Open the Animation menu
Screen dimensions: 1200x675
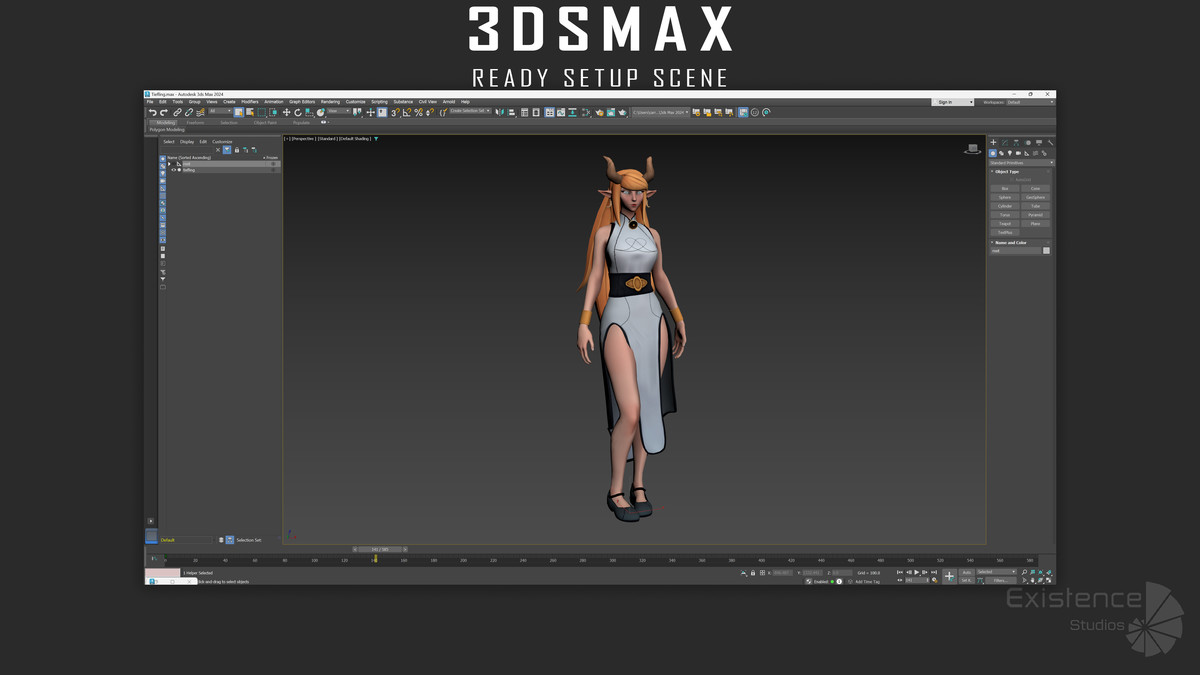tap(273, 102)
